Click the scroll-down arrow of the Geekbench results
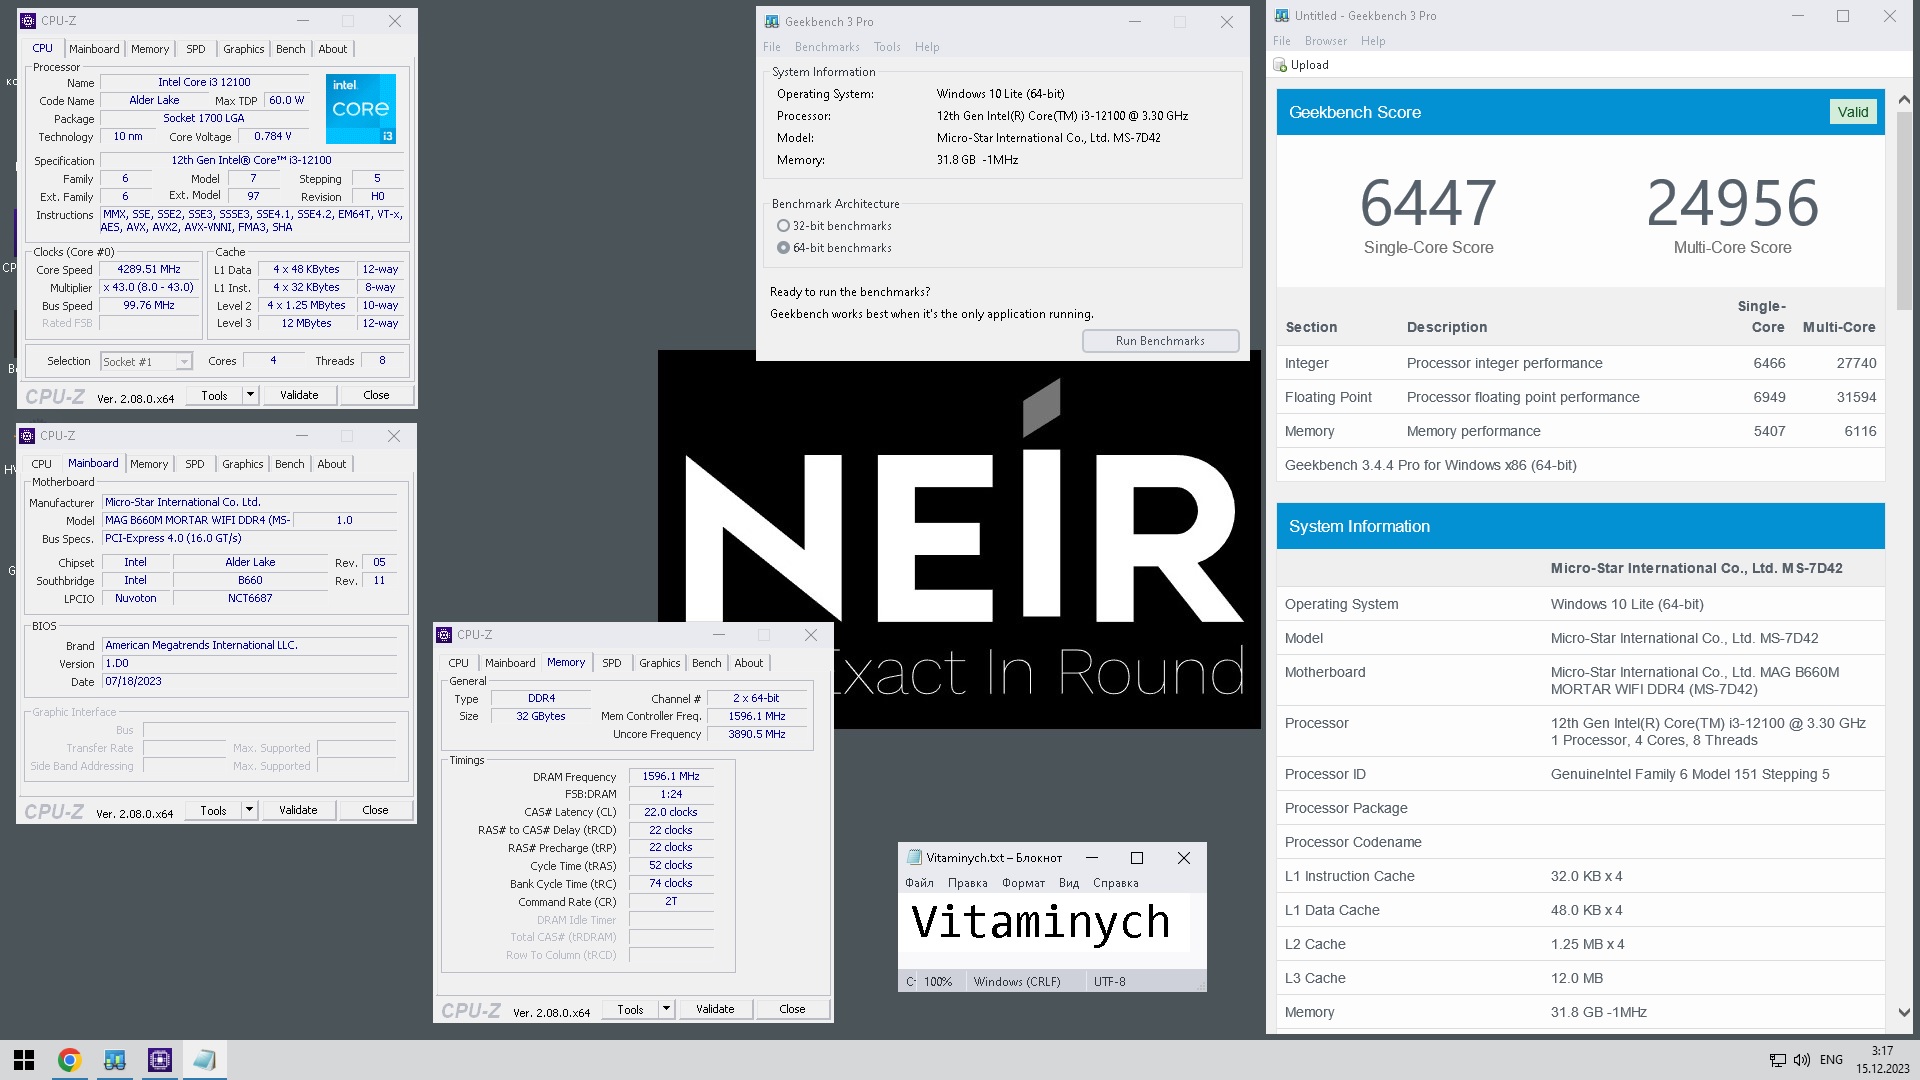 pyautogui.click(x=1903, y=1012)
